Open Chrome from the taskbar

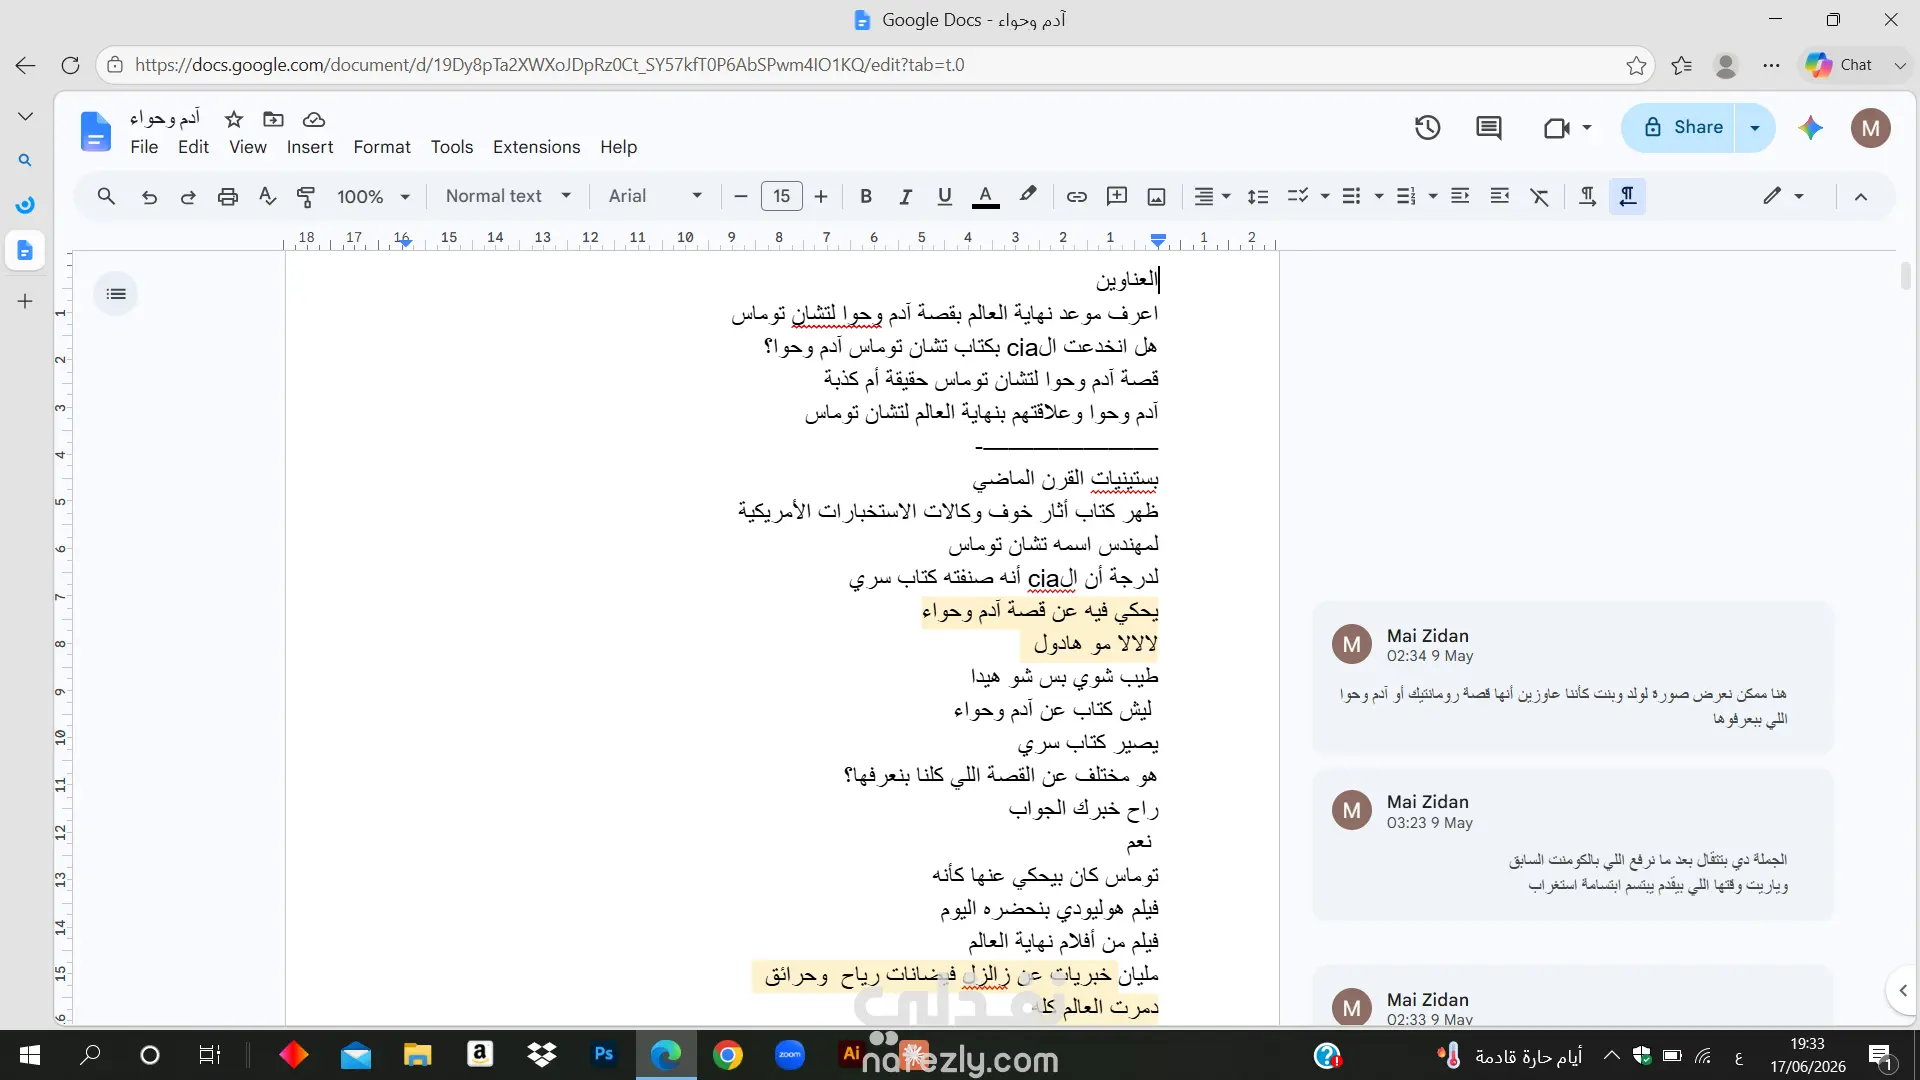(728, 1054)
